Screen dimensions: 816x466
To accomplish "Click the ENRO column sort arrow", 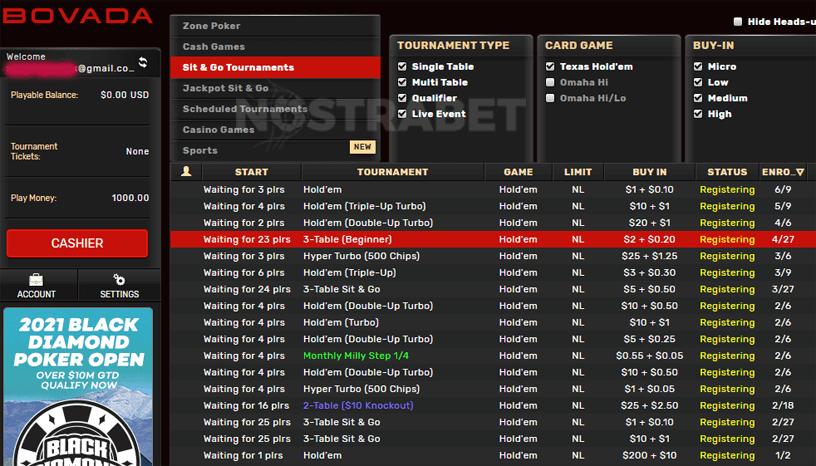I will pyautogui.click(x=800, y=172).
